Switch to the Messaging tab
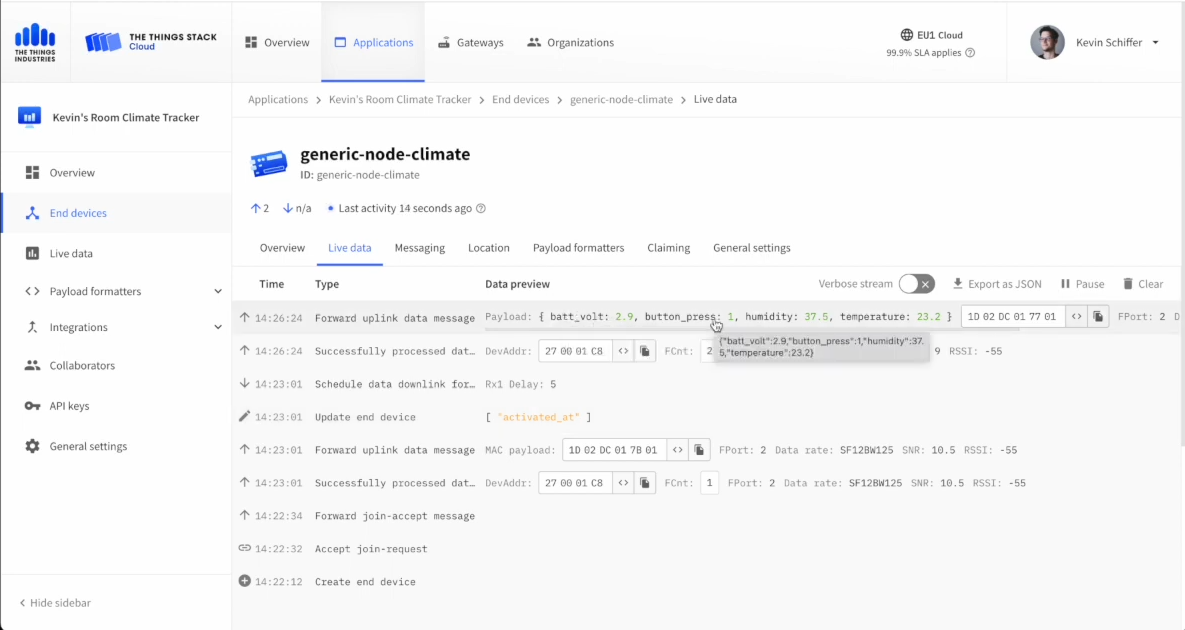Screen dimensions: 1185x630 tap(419, 248)
